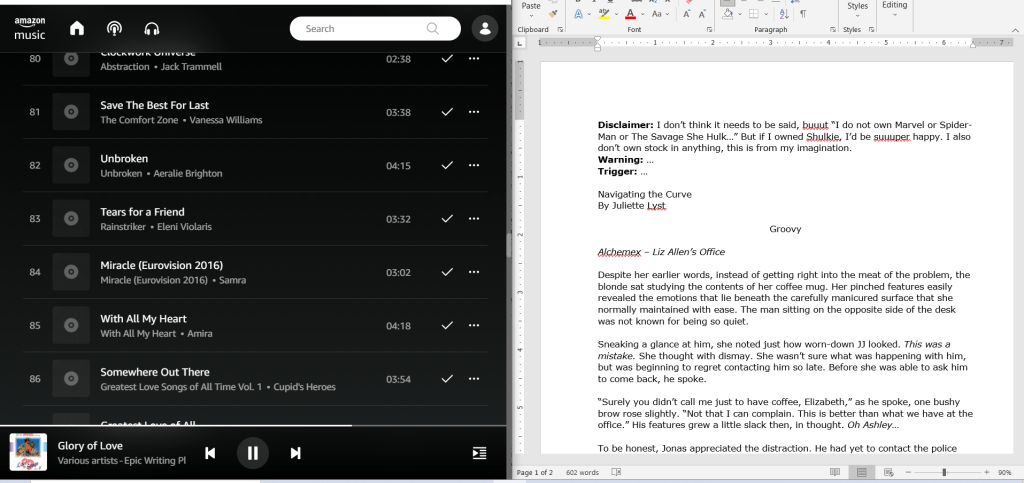Open Library via the headphones icon

click(x=152, y=29)
